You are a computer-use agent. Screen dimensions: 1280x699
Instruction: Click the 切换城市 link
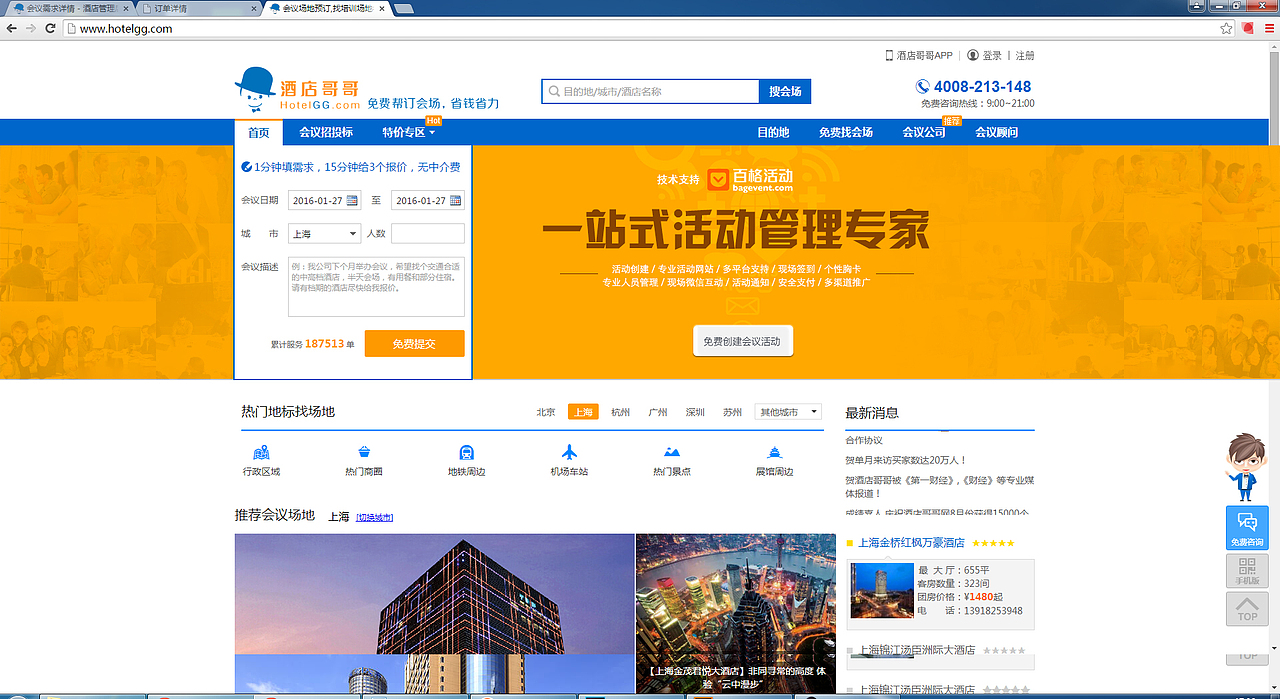click(375, 517)
